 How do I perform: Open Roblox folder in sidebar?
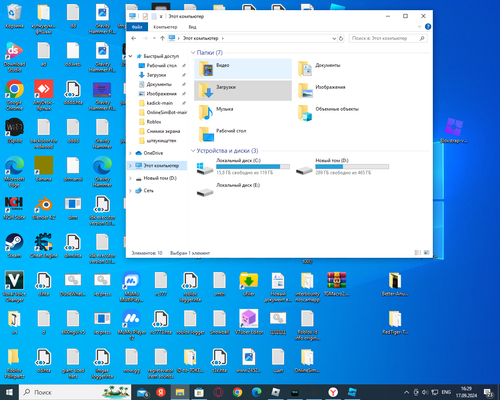(x=154, y=122)
